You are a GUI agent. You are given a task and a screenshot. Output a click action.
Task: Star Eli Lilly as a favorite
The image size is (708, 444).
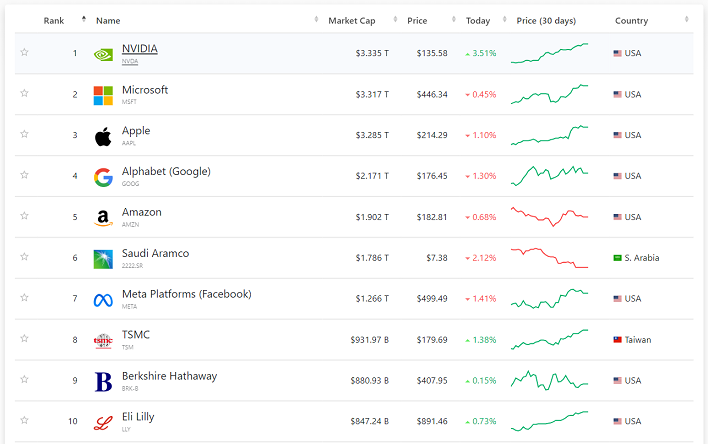[x=24, y=421]
